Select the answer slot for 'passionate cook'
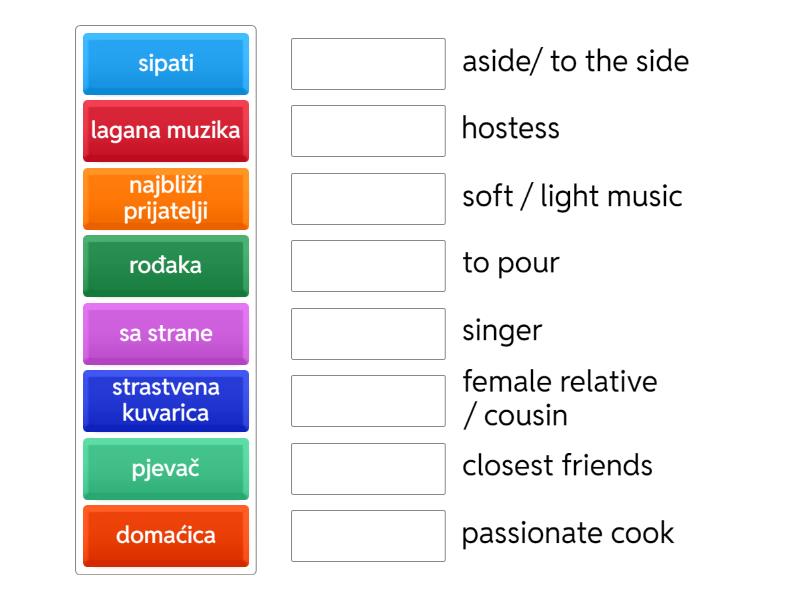Viewport: 800px width, 600px height. pos(368,535)
